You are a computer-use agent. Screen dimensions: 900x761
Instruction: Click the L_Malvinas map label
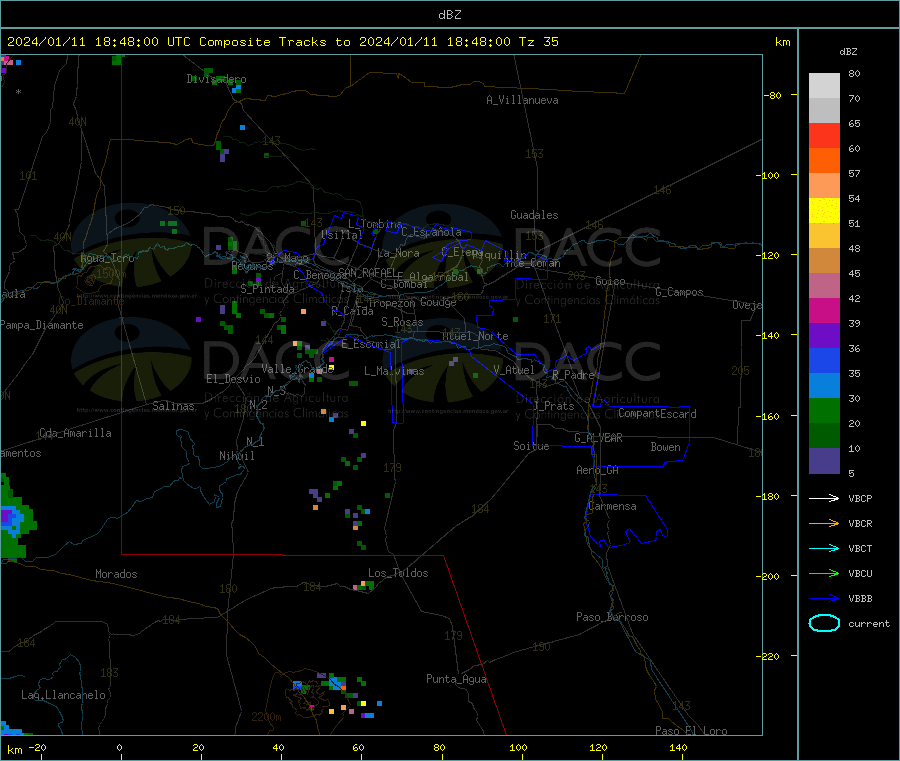(394, 371)
